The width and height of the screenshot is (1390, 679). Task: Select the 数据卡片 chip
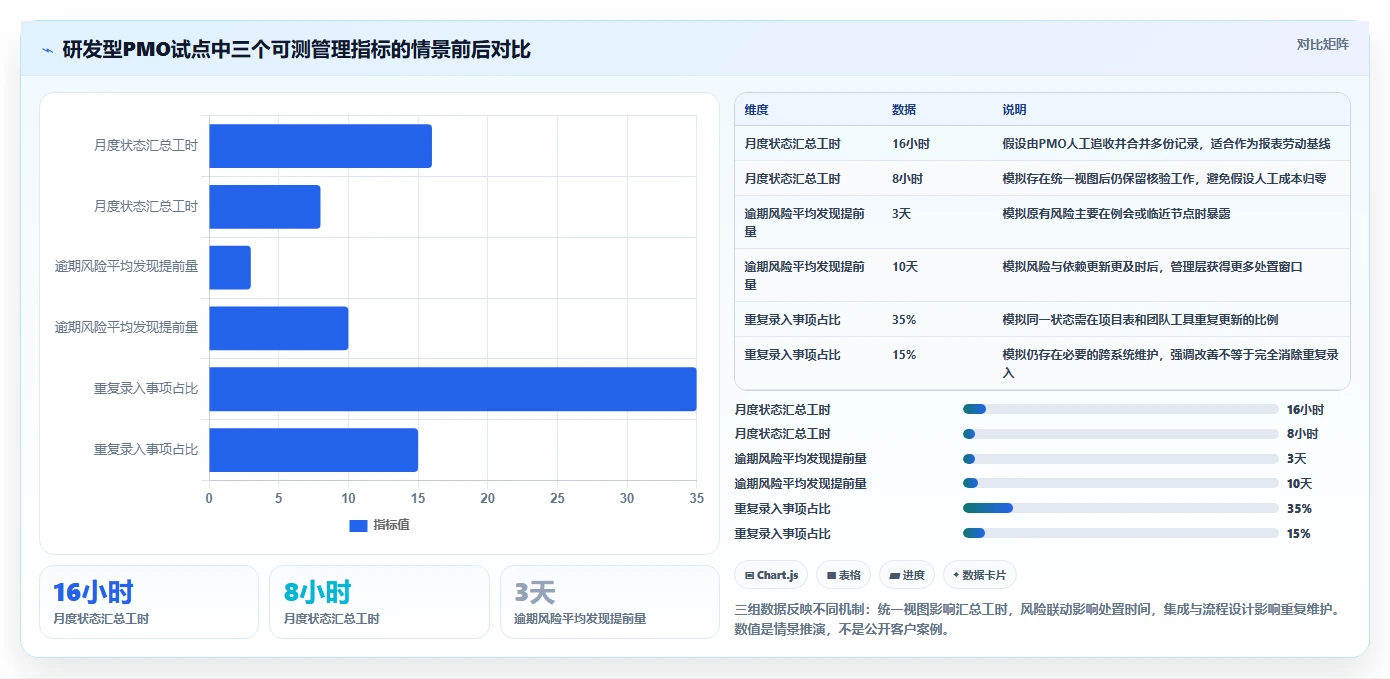(x=980, y=575)
